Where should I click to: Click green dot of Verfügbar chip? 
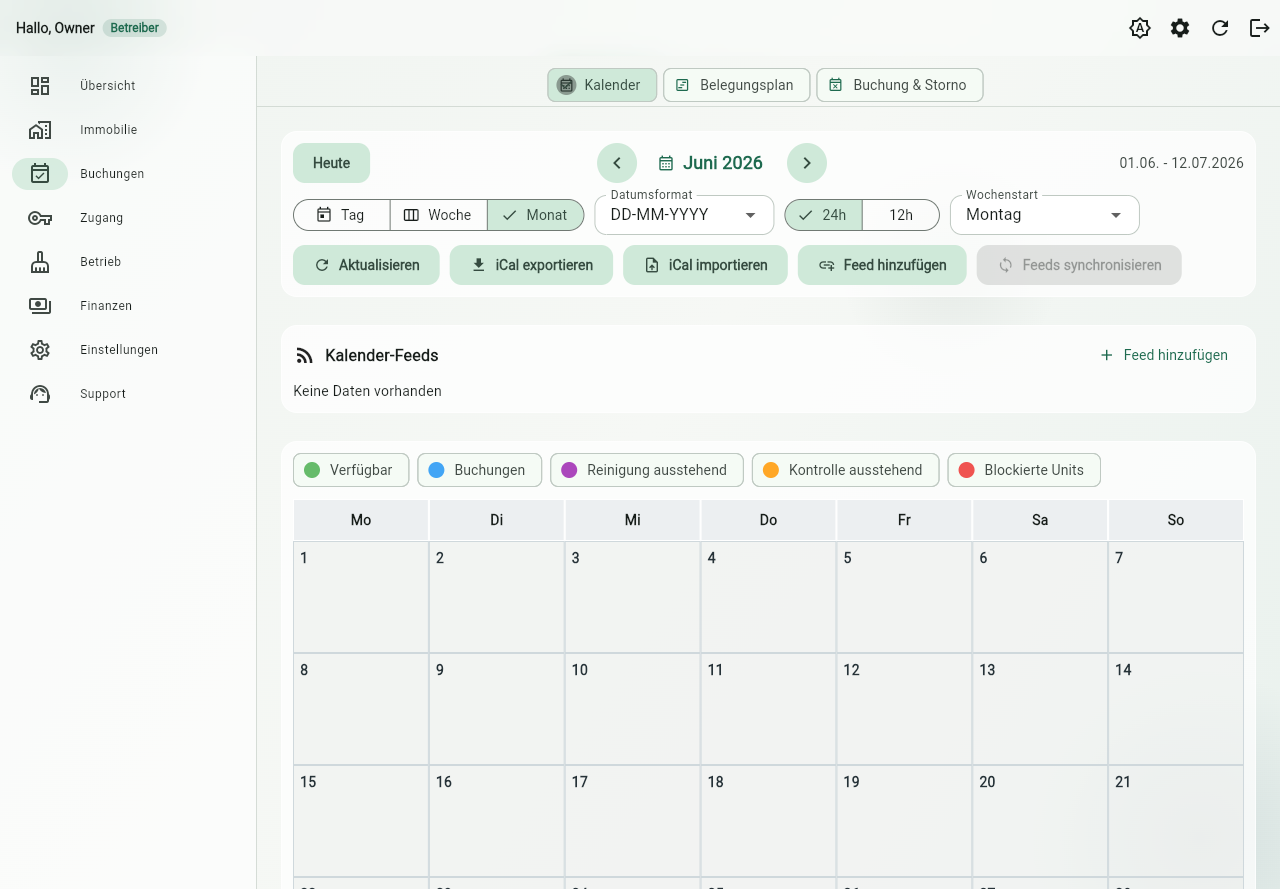coord(312,470)
